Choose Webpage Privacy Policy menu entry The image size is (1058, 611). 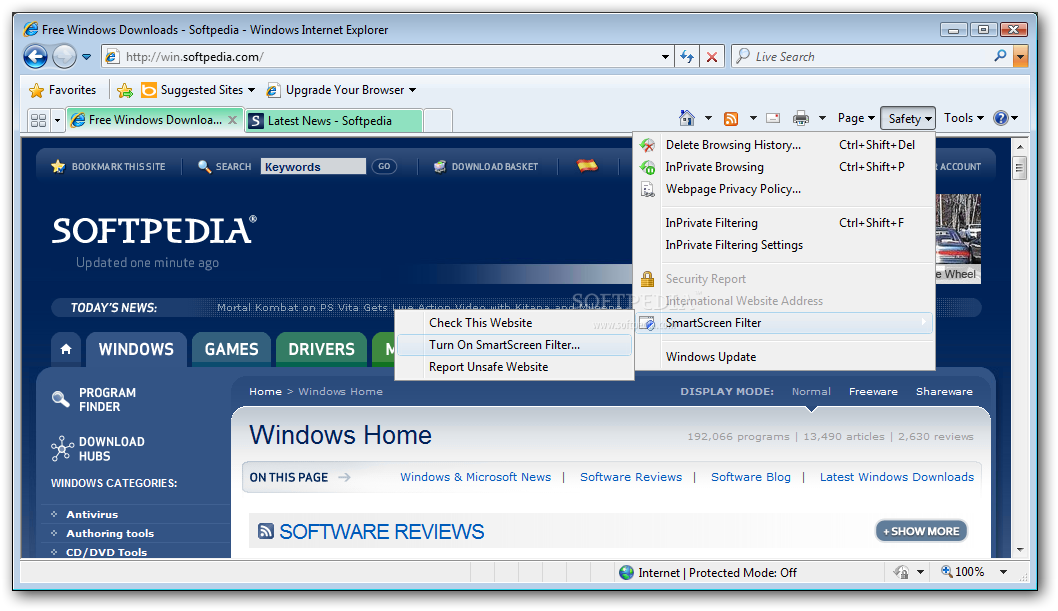click(784, 190)
